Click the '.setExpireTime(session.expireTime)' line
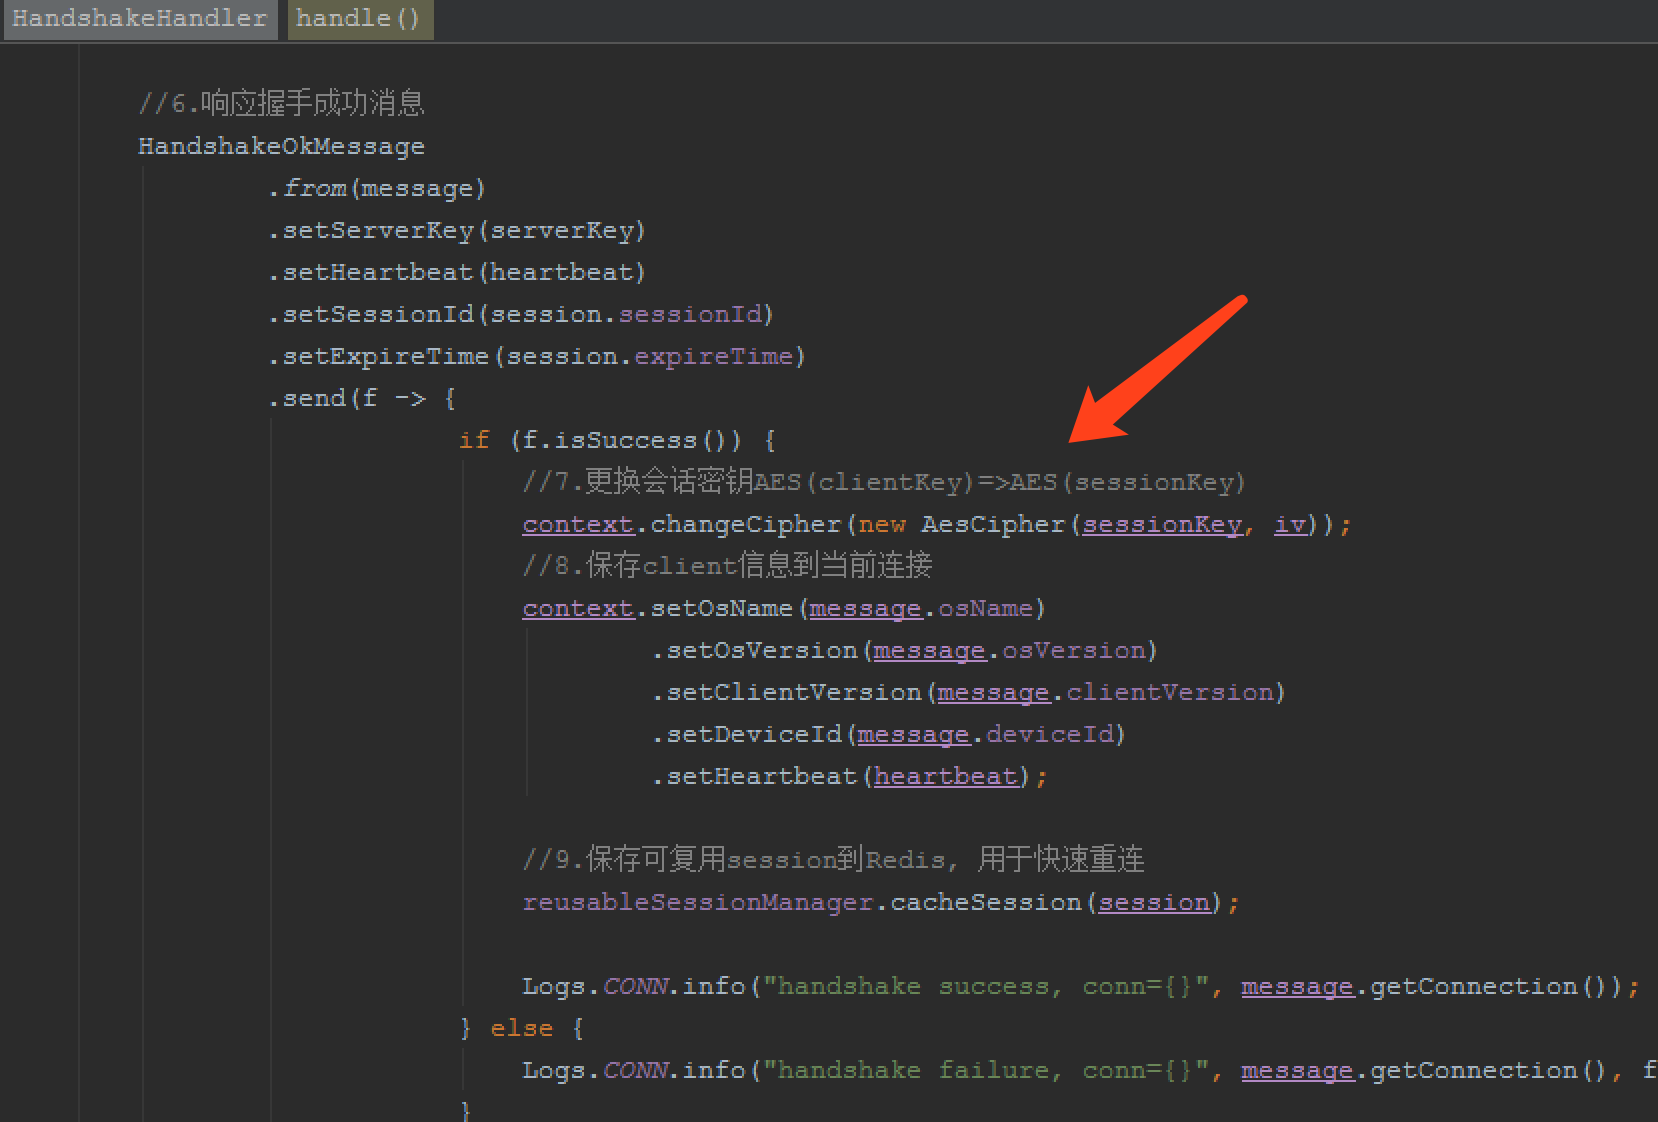The height and width of the screenshot is (1122, 1658). point(537,356)
